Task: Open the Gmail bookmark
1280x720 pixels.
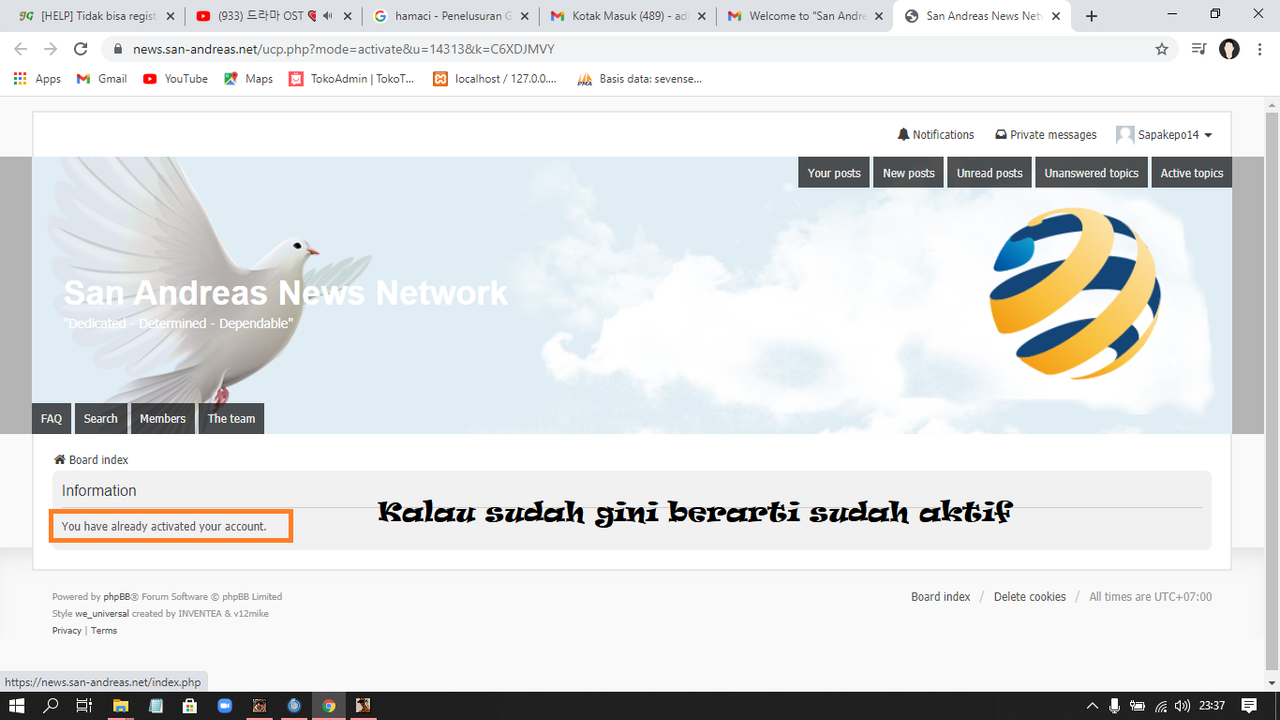Action: (x=102, y=78)
